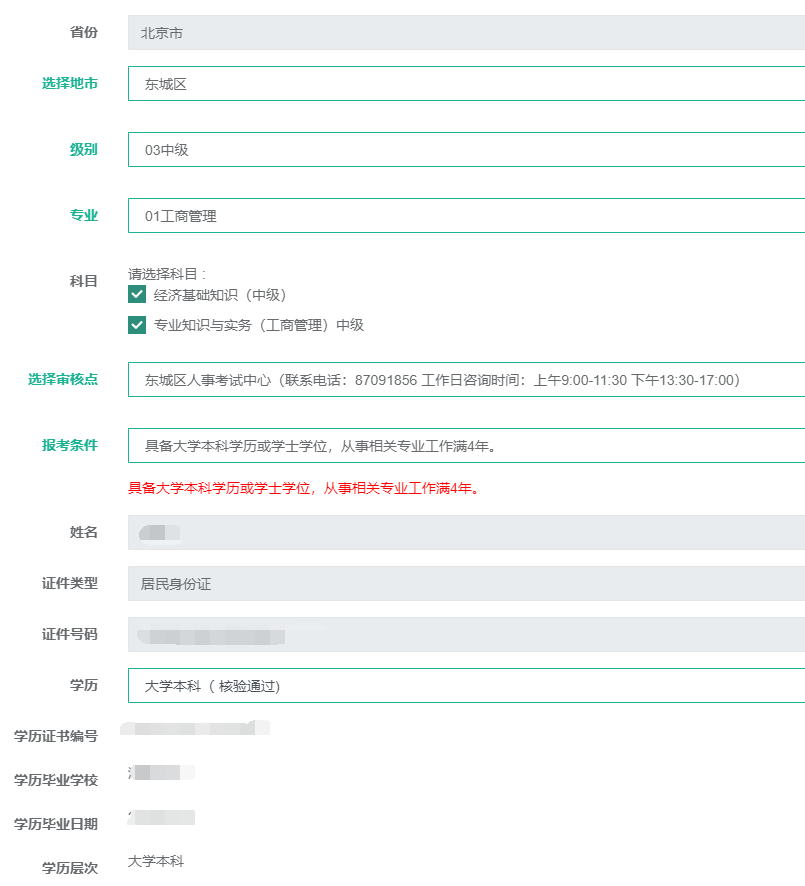The image size is (805, 886).
Task: Click the 证件号码 input field
Action: (x=466, y=635)
